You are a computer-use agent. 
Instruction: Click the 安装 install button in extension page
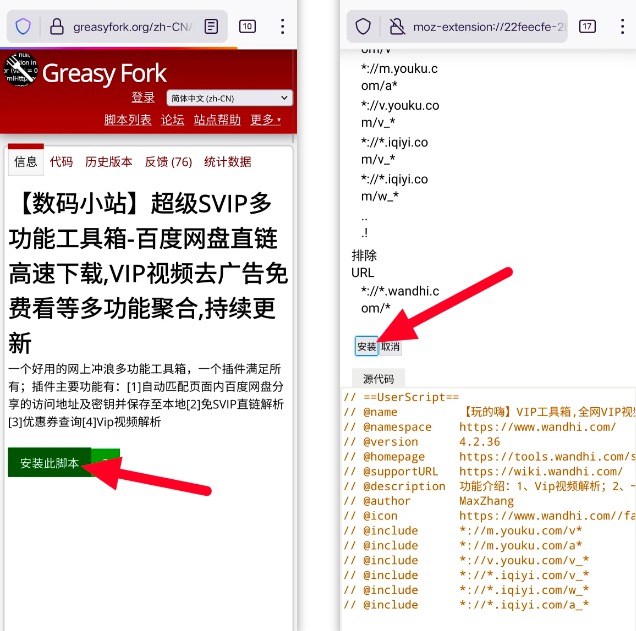pyautogui.click(x=367, y=347)
